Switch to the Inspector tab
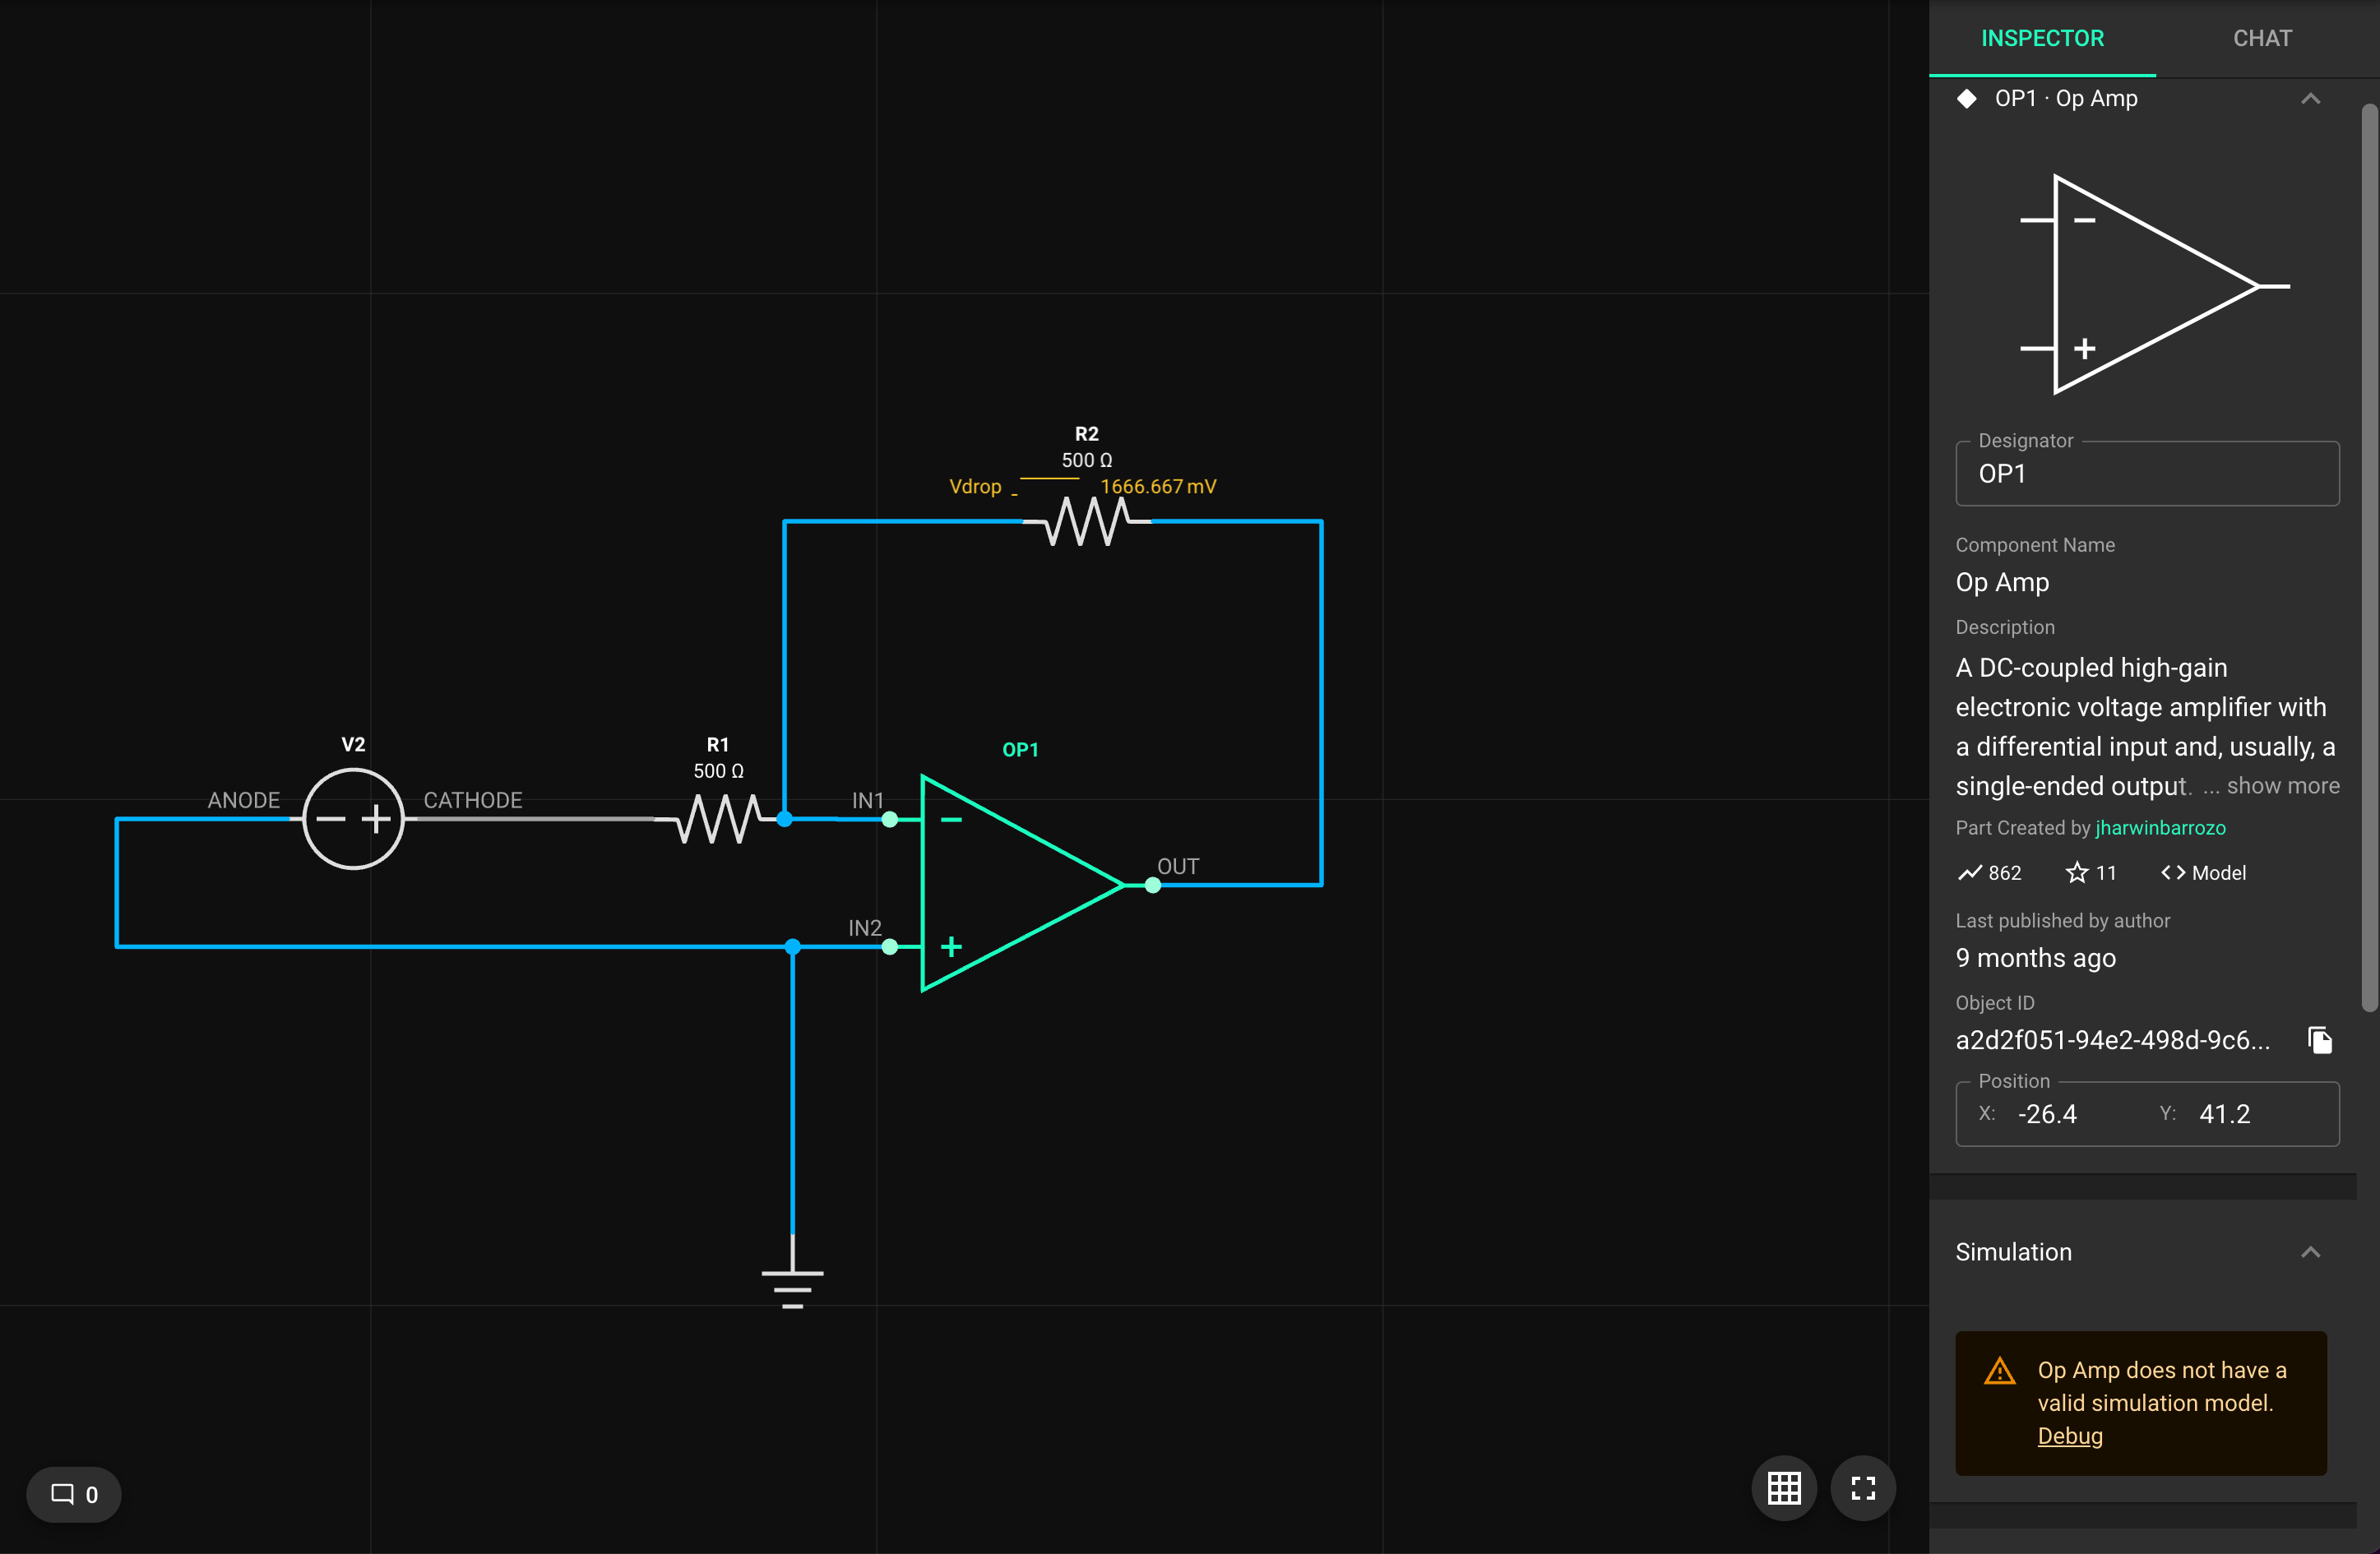 pos(2042,38)
